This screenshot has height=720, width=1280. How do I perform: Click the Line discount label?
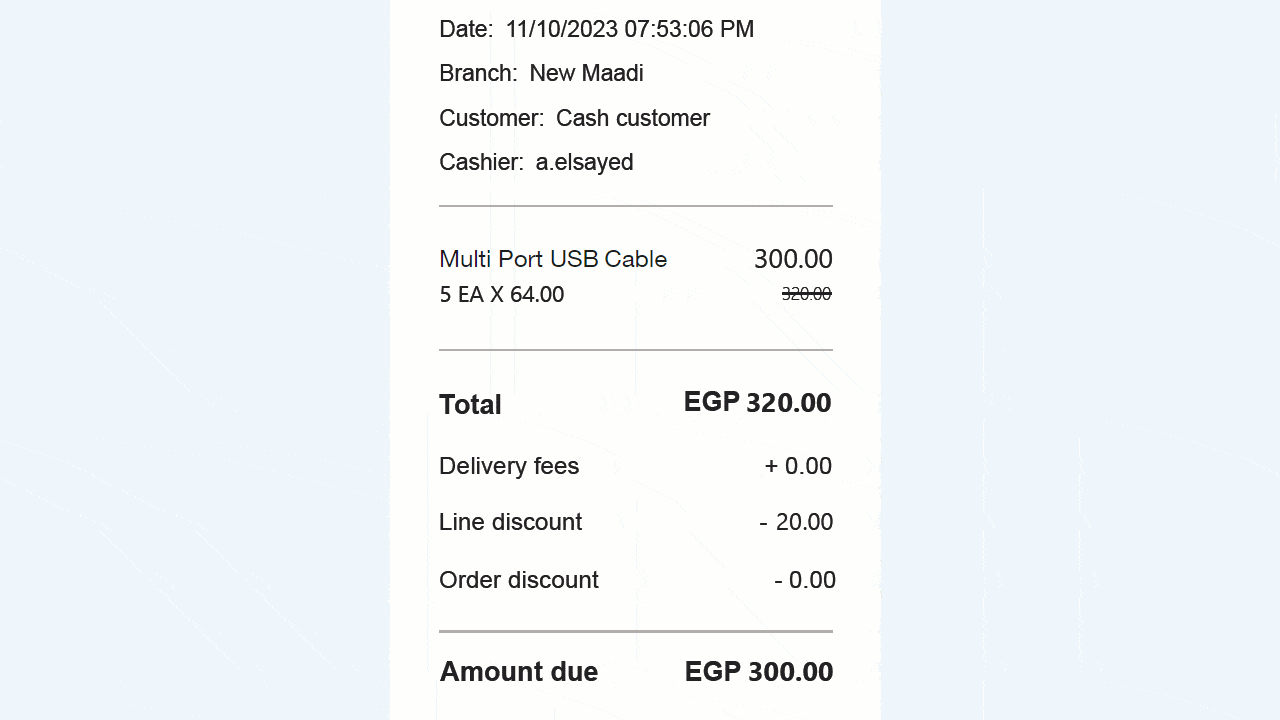510,522
